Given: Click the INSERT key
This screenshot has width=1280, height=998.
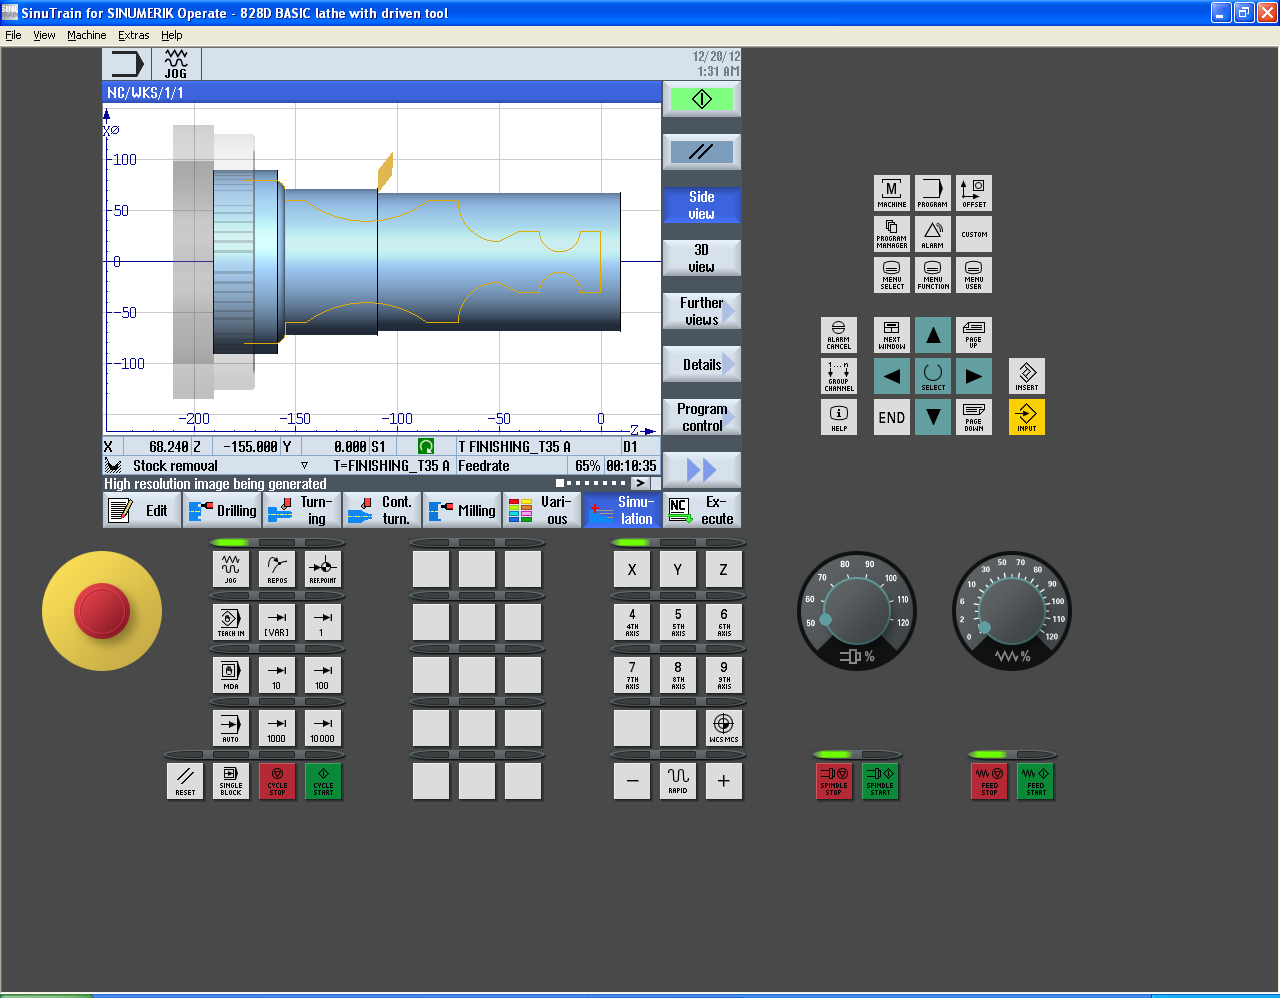Looking at the screenshot, I should point(1027,376).
